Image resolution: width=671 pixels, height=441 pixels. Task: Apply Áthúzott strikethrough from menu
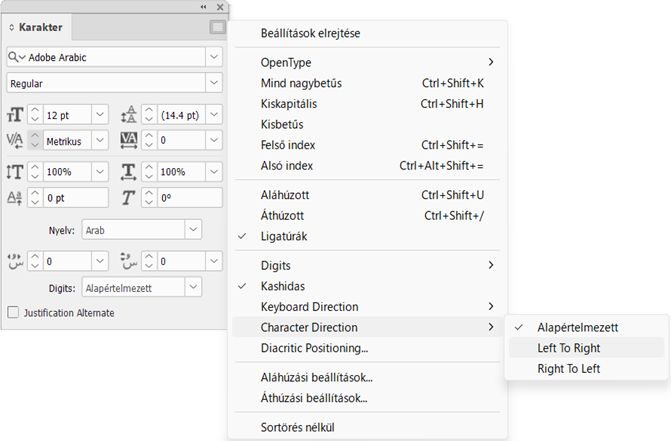click(367, 216)
